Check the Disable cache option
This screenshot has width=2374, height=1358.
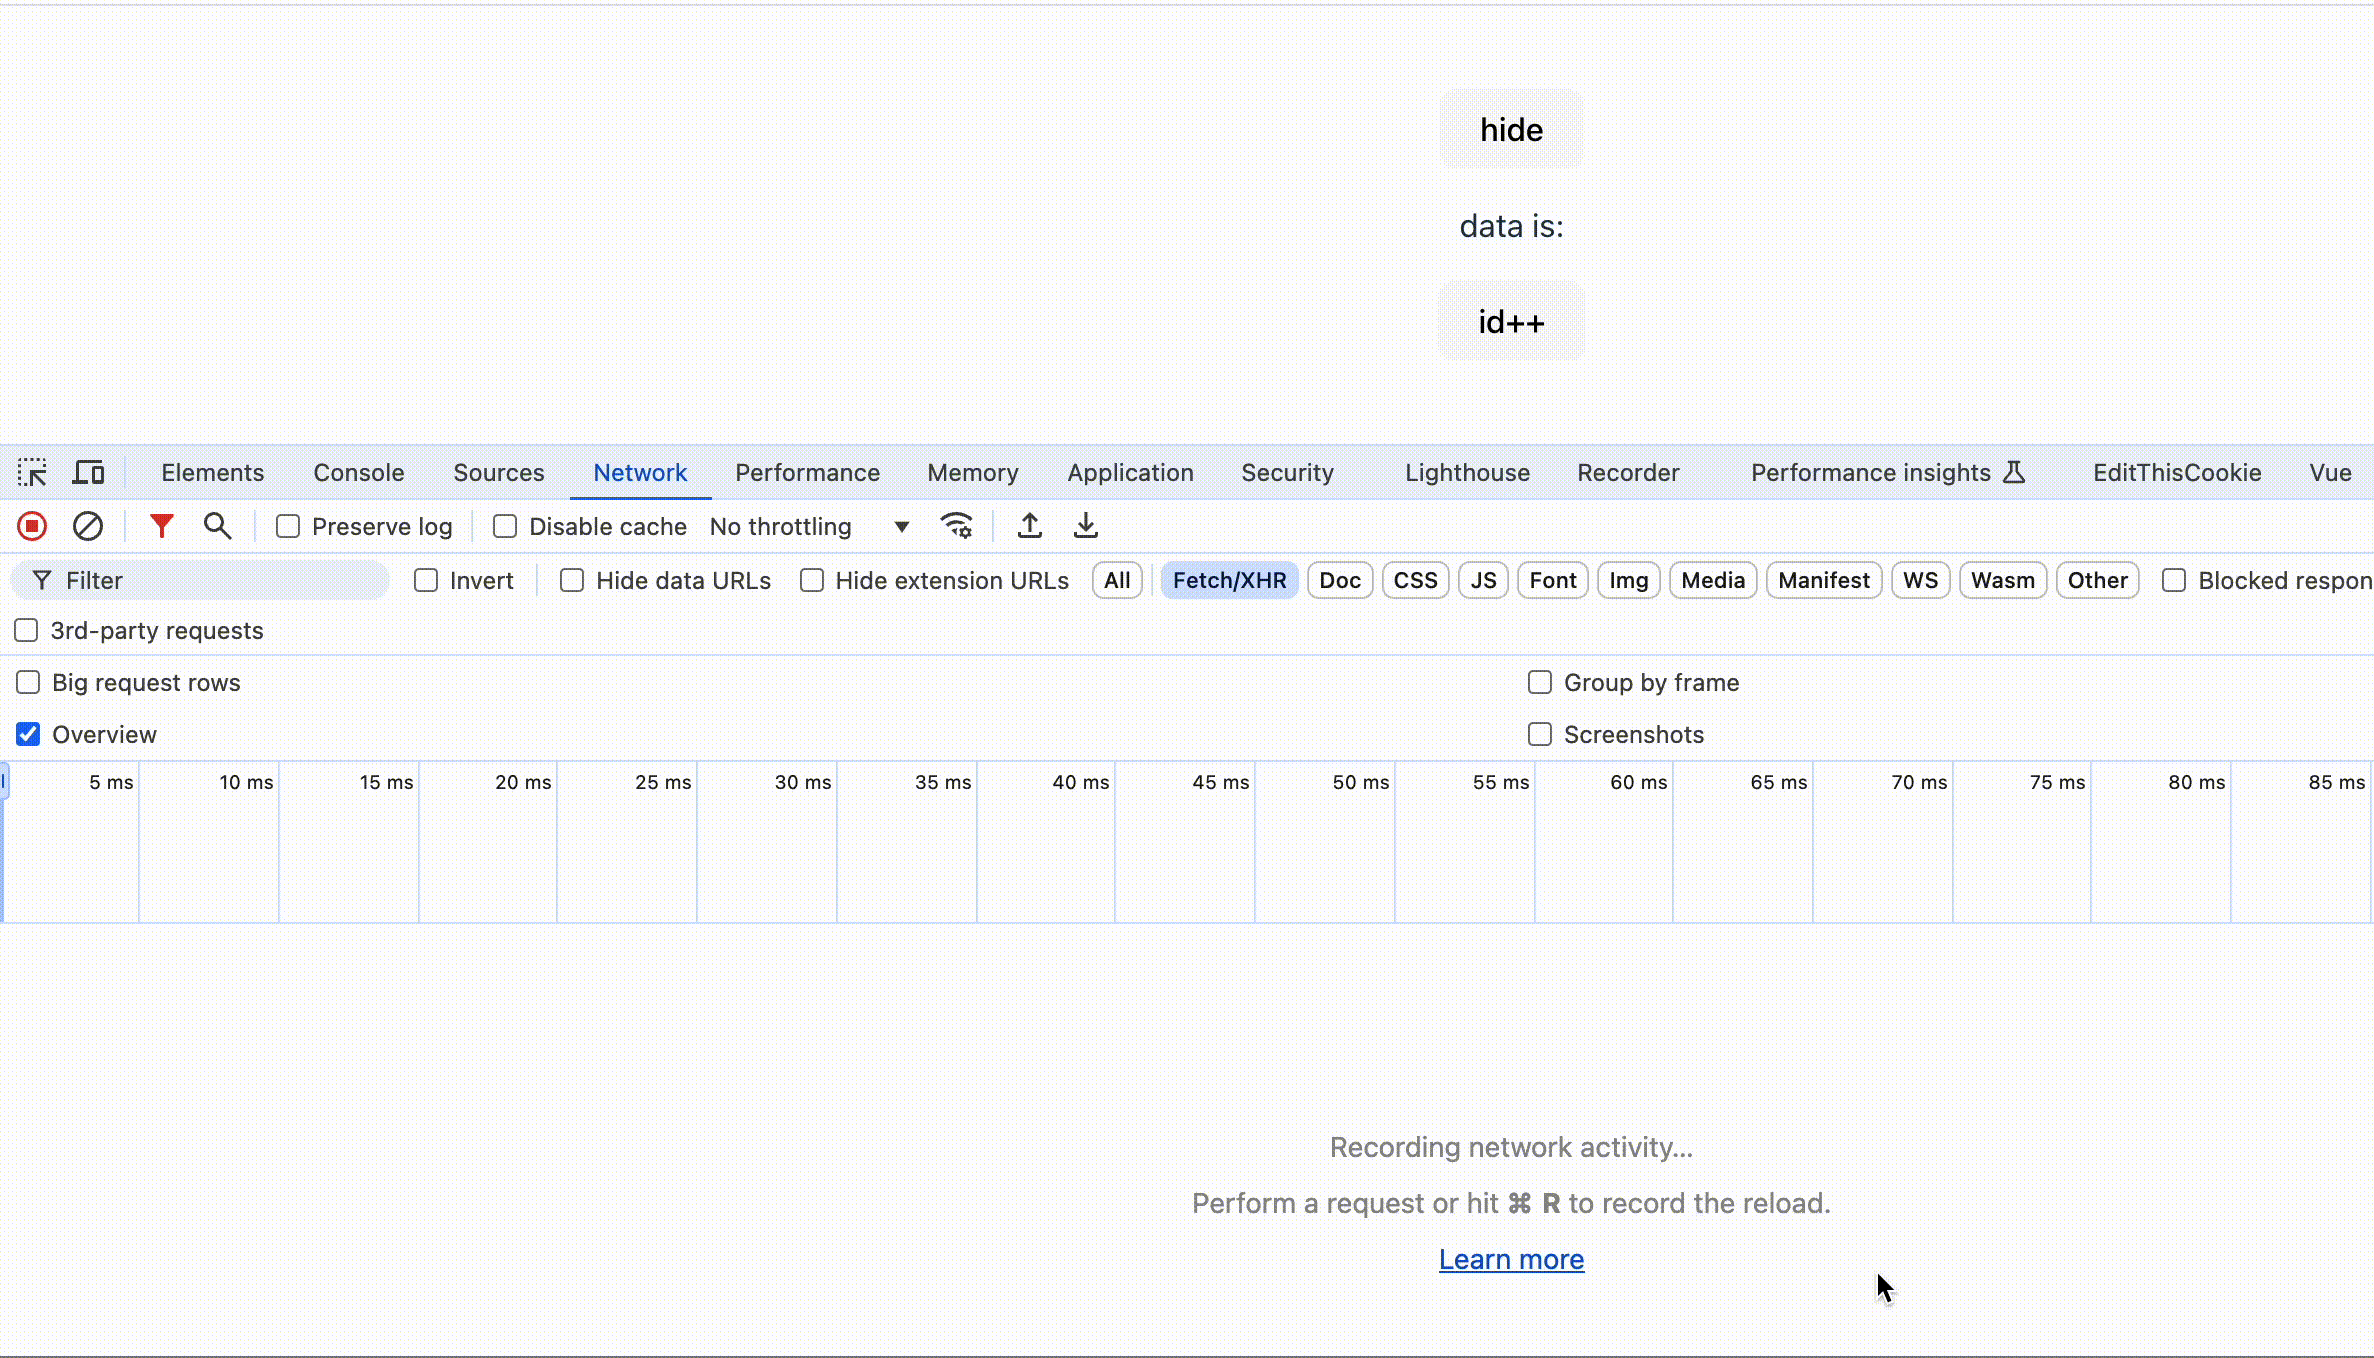(x=505, y=526)
